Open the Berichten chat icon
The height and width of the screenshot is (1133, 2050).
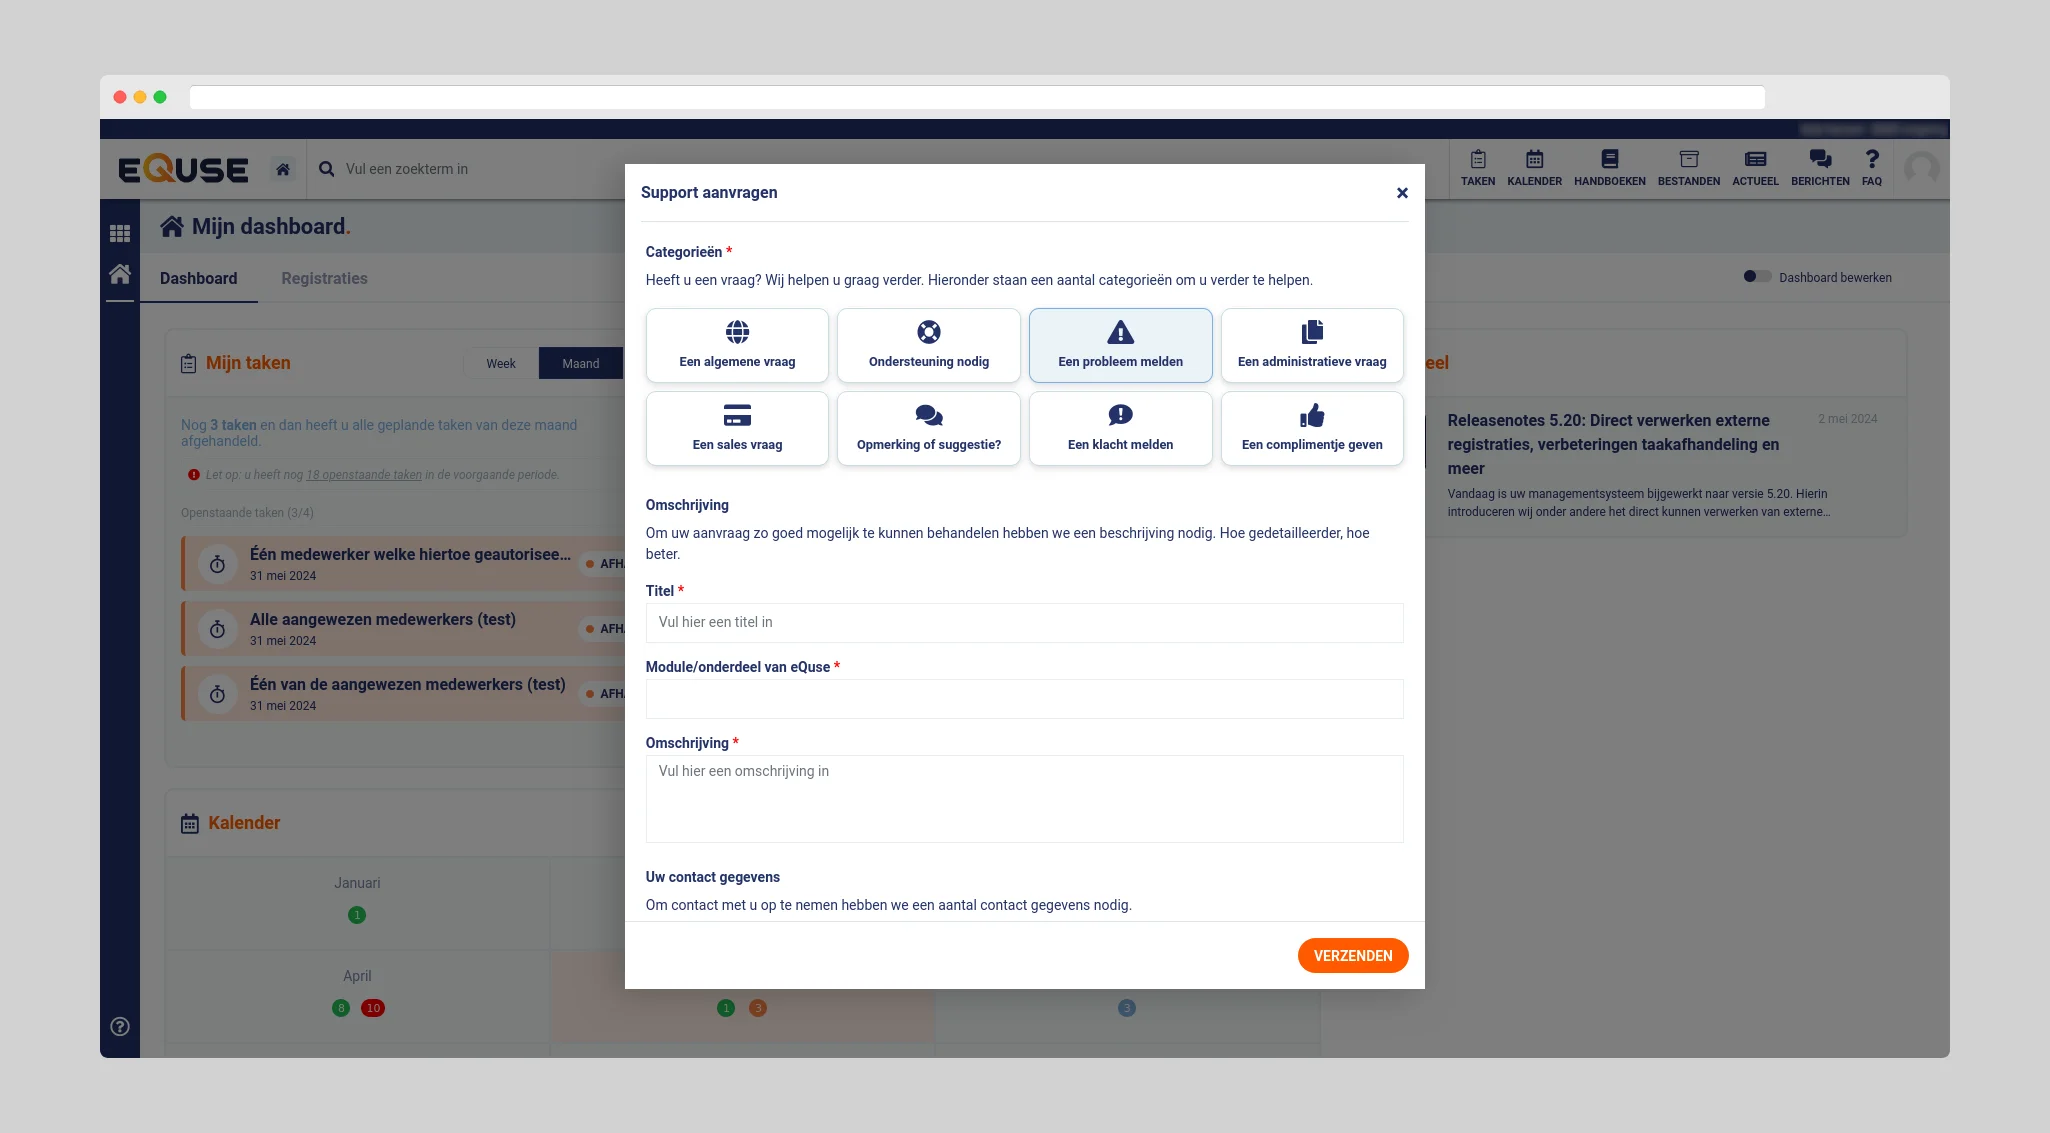(1819, 167)
